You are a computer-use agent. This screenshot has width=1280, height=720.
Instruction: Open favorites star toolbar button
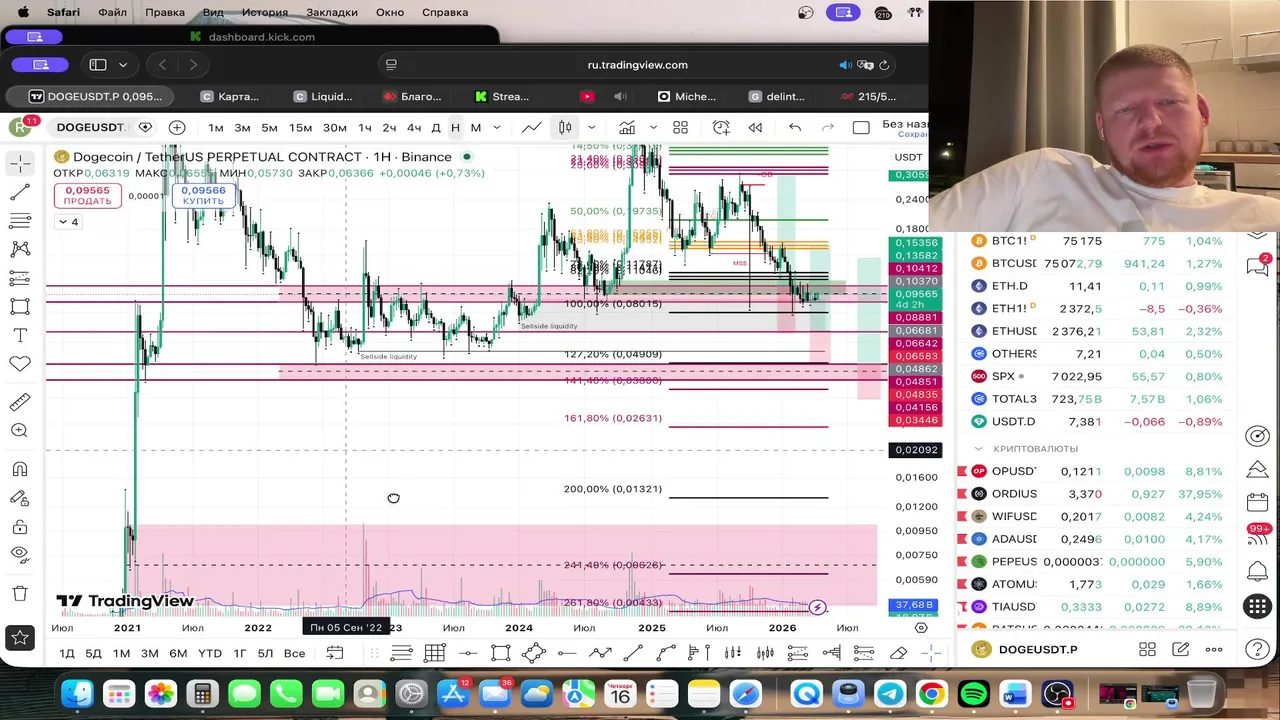pos(20,637)
